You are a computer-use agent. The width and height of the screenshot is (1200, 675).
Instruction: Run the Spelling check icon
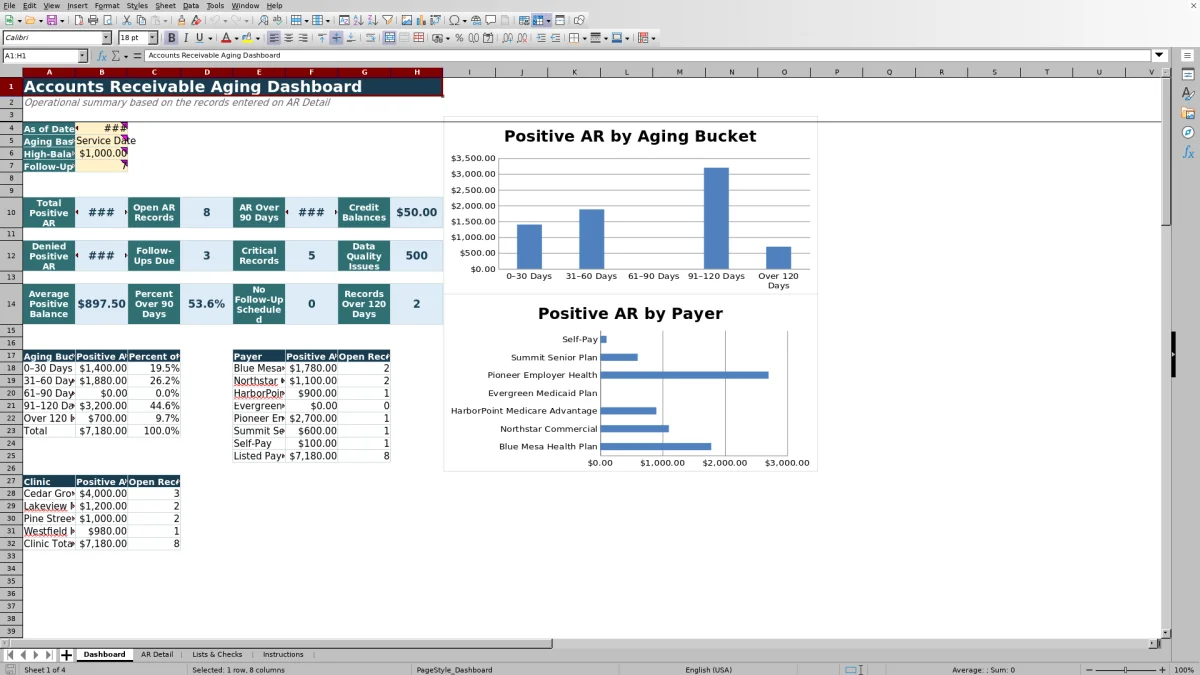tap(277, 20)
